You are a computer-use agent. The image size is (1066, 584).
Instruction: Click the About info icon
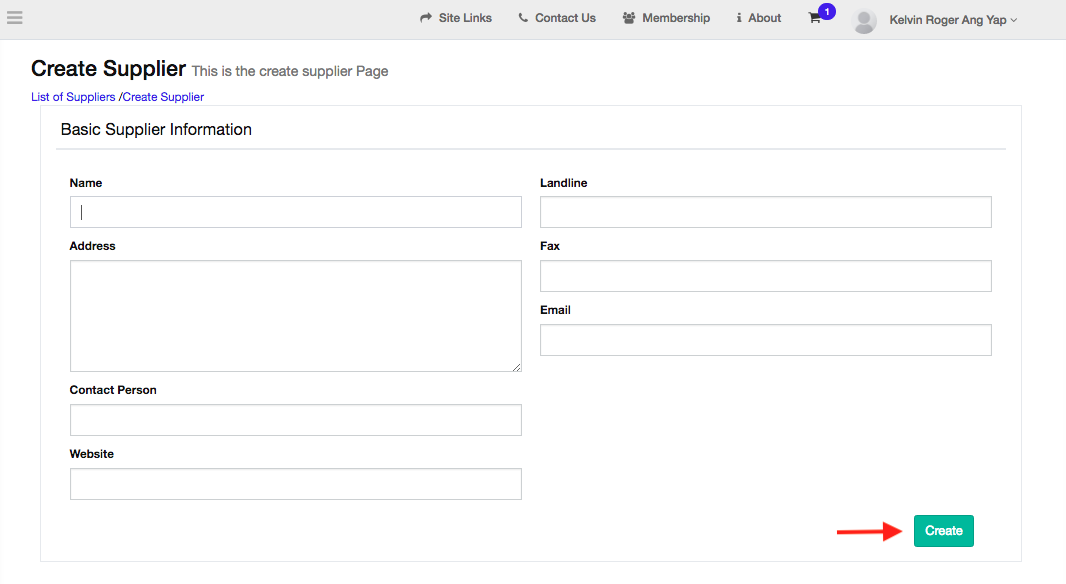(739, 18)
